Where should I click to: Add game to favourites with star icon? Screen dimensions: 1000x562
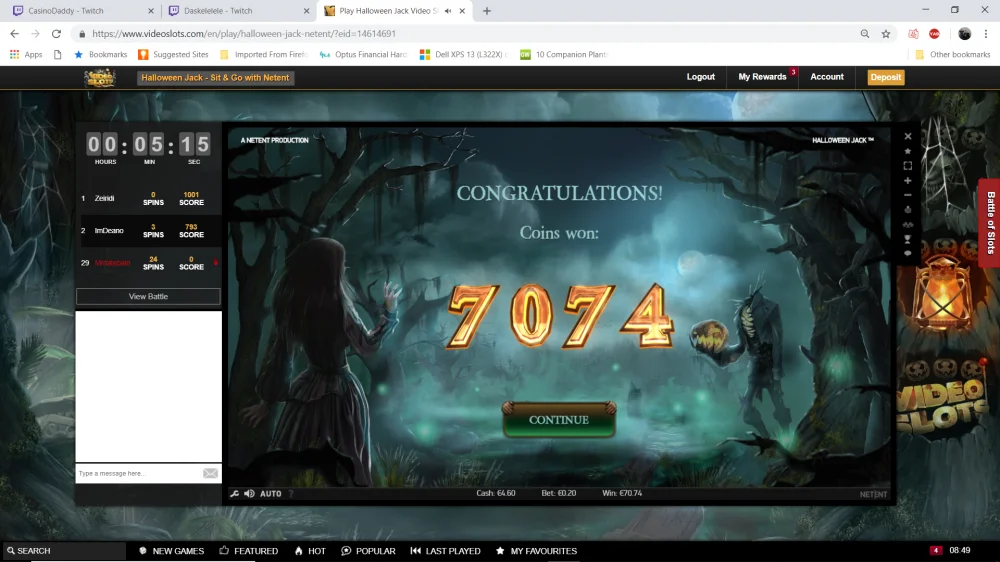tap(908, 151)
